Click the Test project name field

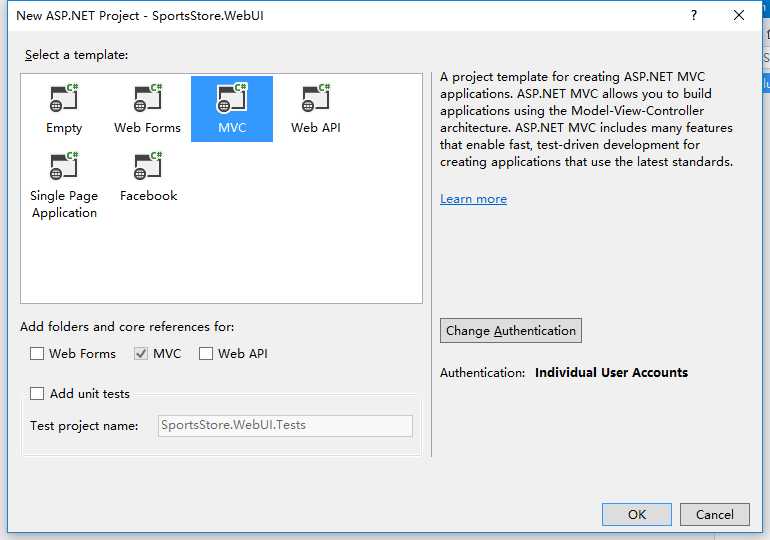285,426
